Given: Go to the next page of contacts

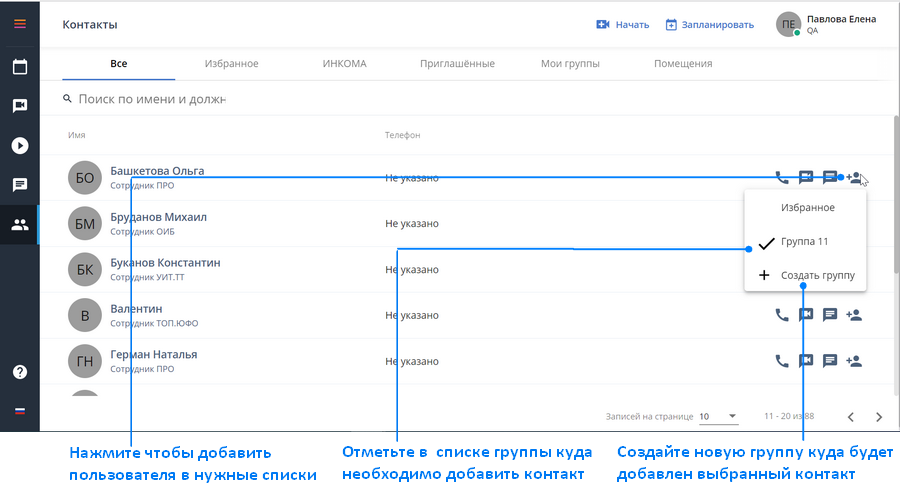Looking at the screenshot, I should [x=879, y=417].
